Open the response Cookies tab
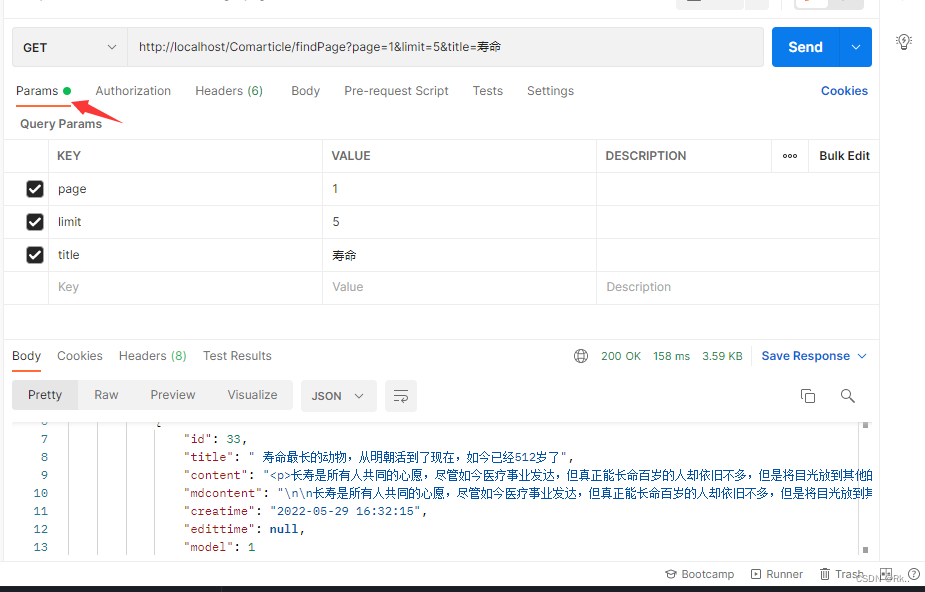 coord(80,356)
